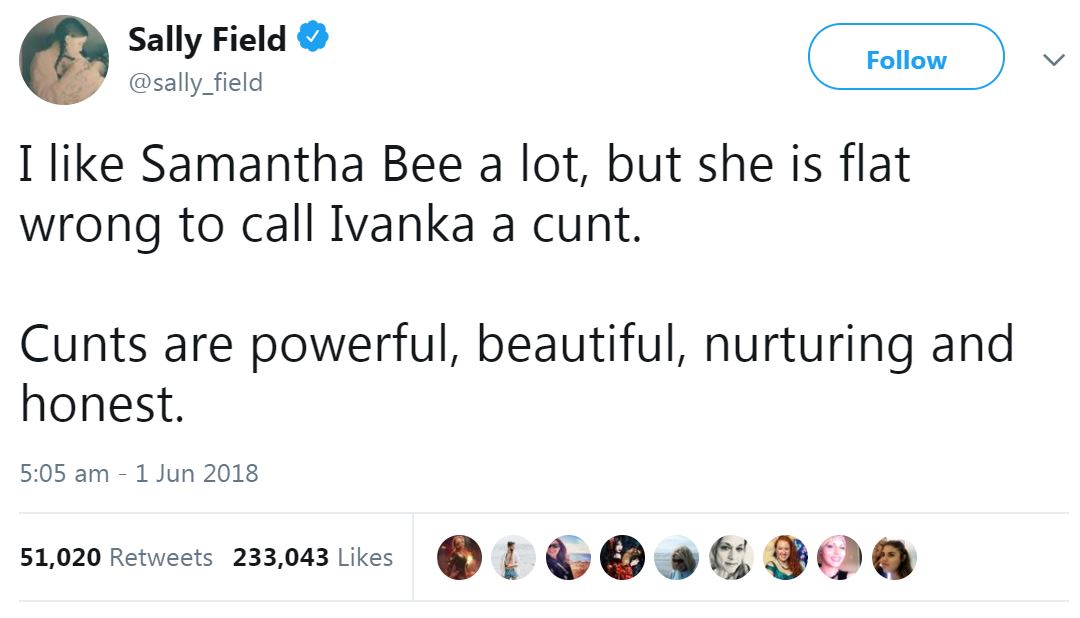Click the second liker avatar, person in denim shorts
This screenshot has height=618, width=1080.
(x=513, y=558)
